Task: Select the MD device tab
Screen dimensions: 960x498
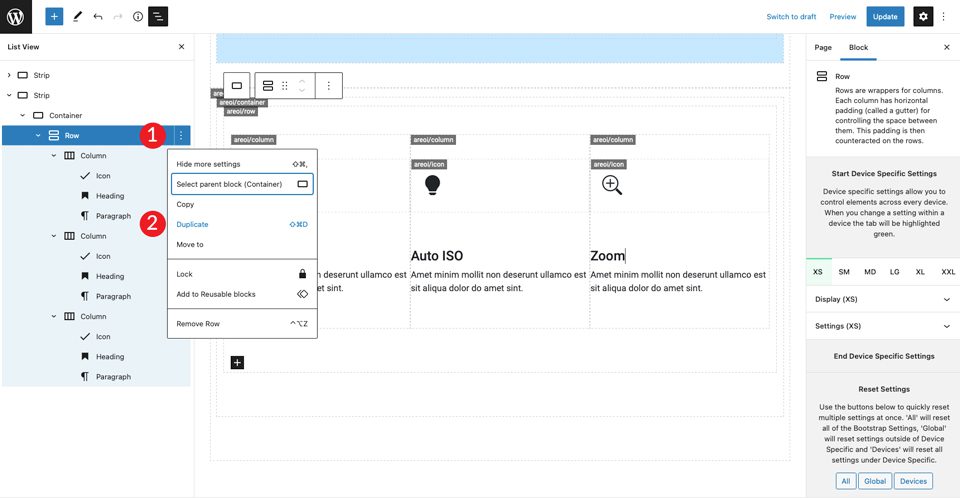Action: coord(869,272)
